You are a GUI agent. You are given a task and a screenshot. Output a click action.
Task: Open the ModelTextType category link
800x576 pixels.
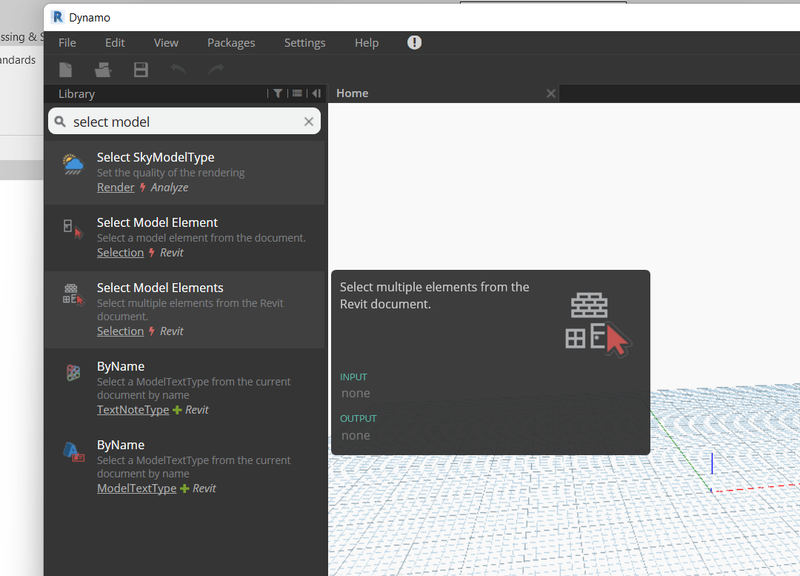pyautogui.click(x=137, y=488)
